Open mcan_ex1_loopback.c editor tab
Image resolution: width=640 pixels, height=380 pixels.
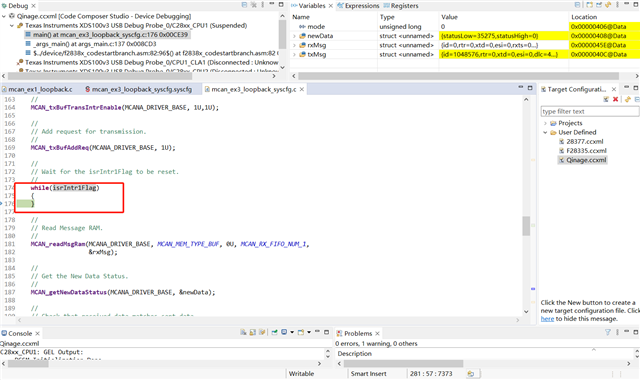click(x=37, y=89)
